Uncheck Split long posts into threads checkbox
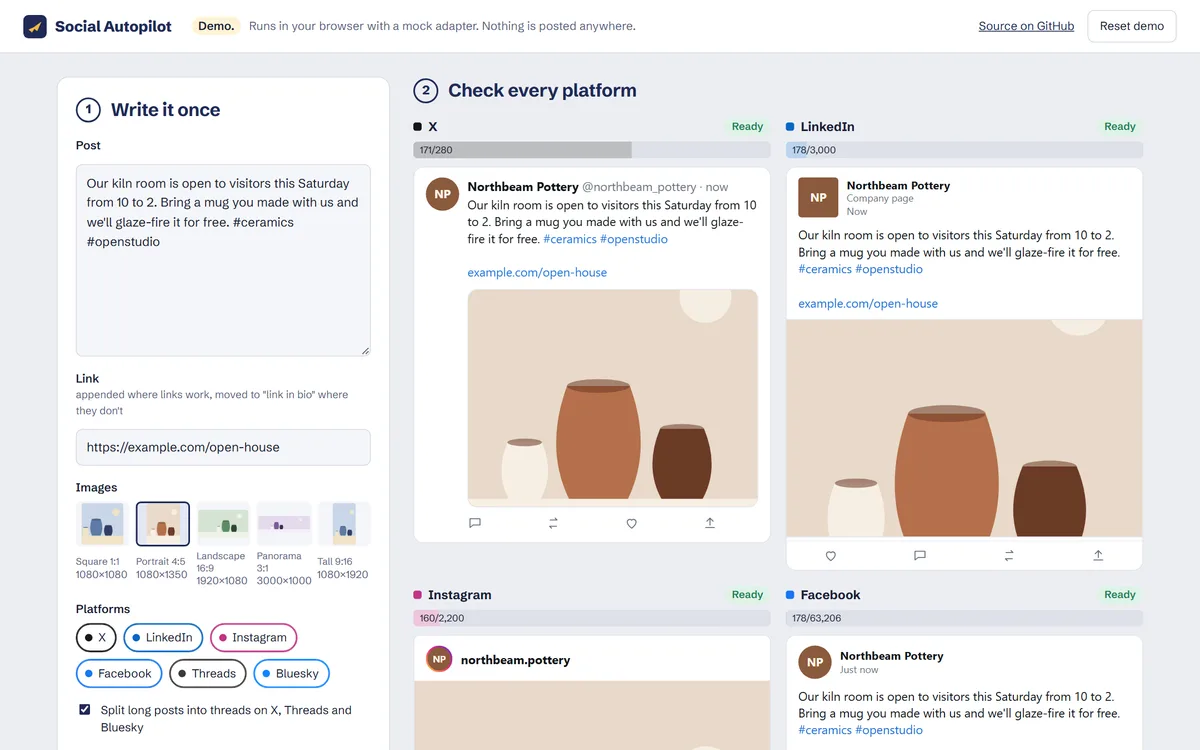This screenshot has width=1200, height=750. pos(84,710)
